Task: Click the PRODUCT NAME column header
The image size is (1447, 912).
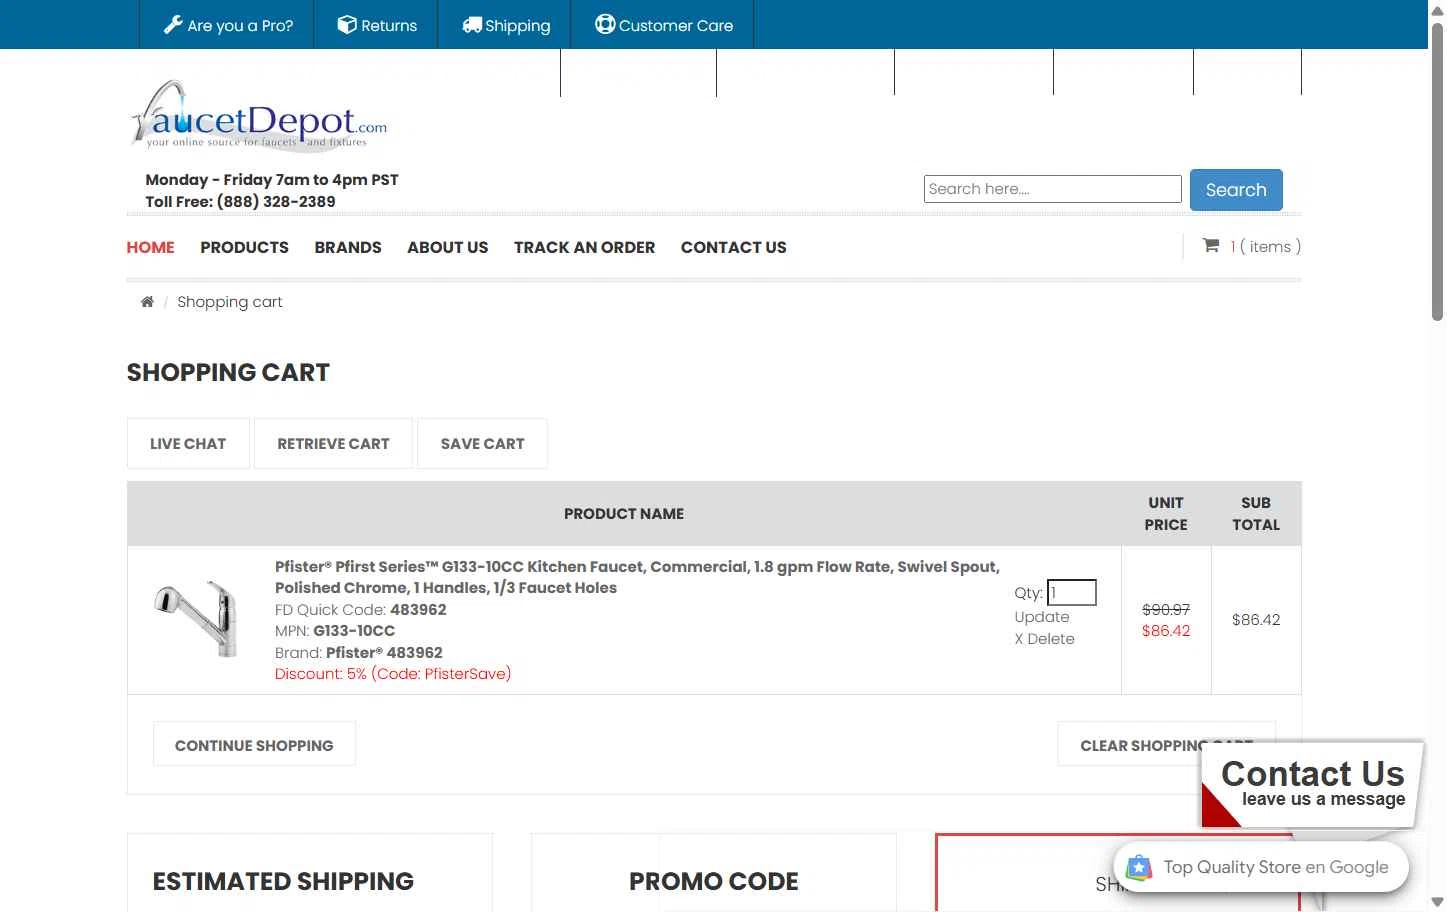Action: (624, 514)
